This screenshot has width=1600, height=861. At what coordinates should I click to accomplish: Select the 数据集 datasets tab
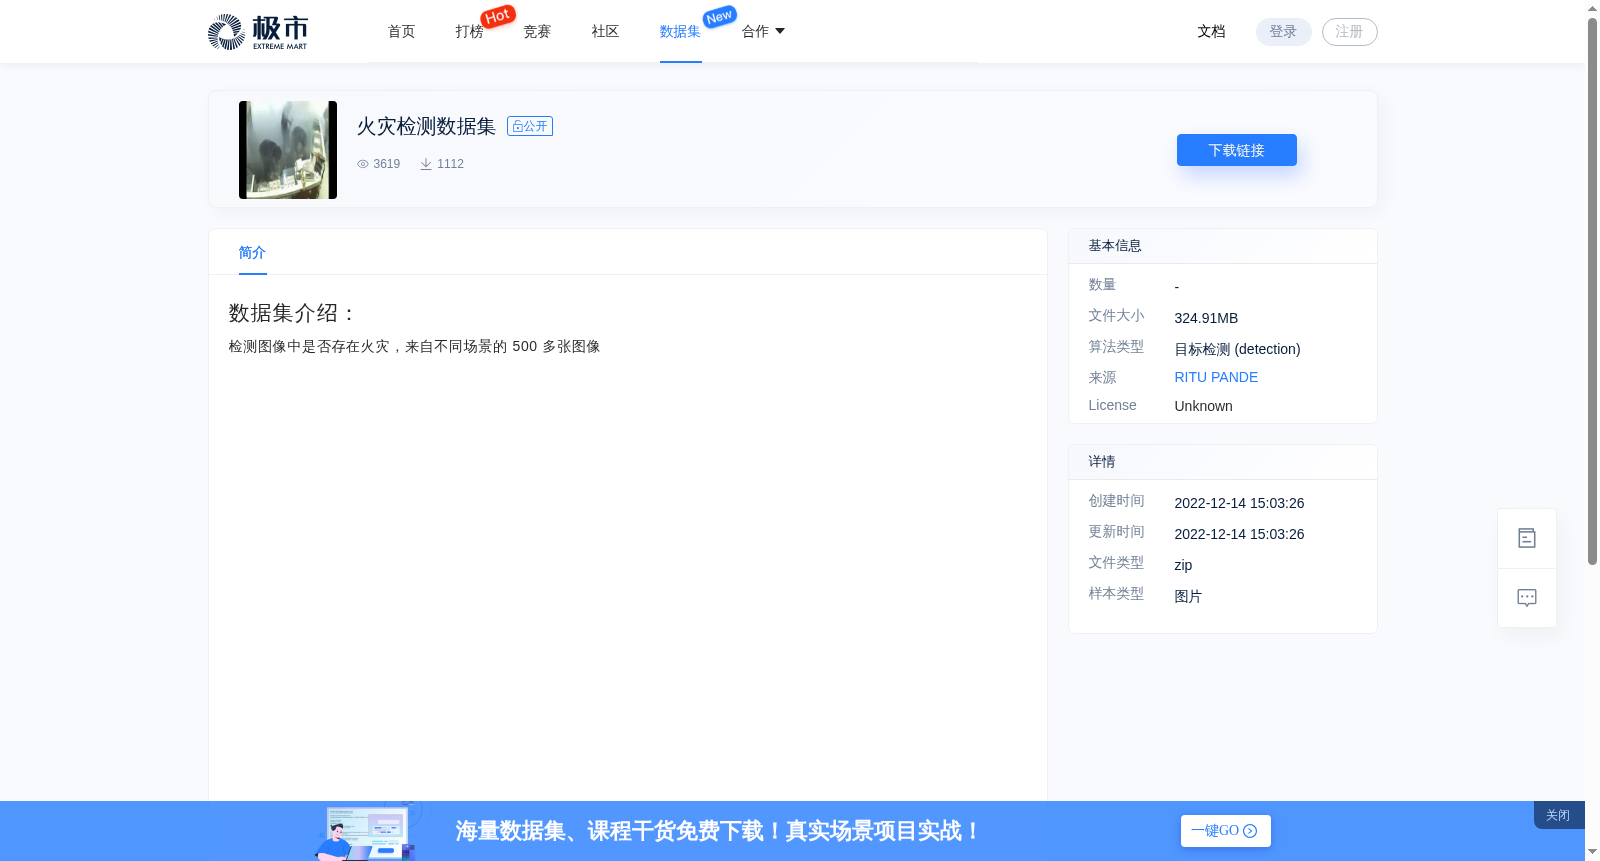tap(680, 32)
